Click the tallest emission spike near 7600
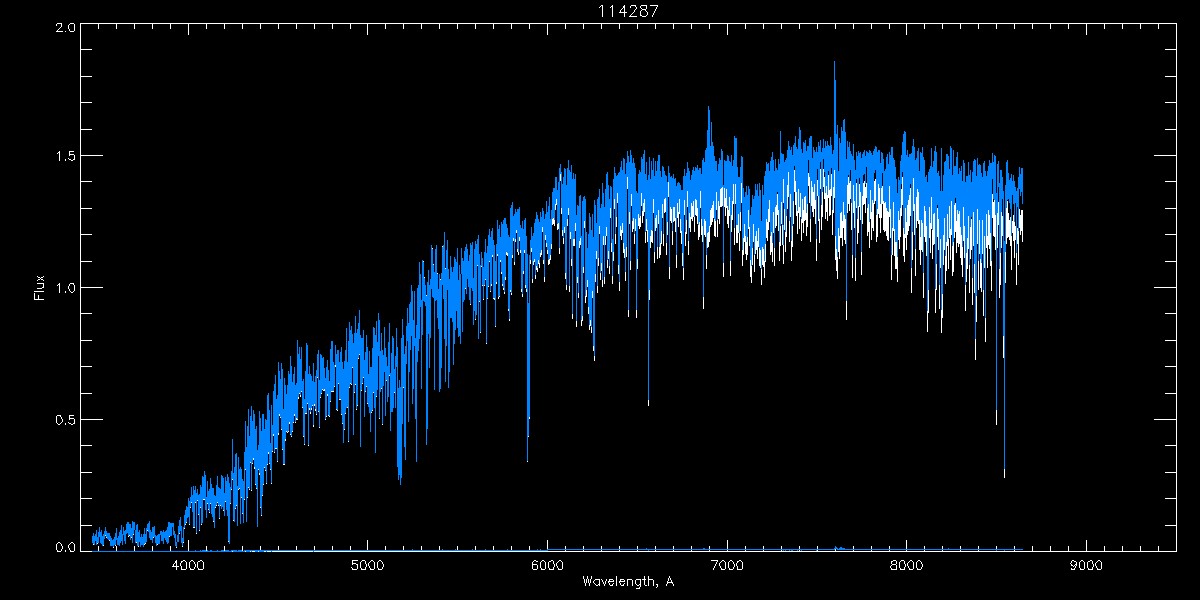The height and width of the screenshot is (600, 1200). tap(834, 63)
